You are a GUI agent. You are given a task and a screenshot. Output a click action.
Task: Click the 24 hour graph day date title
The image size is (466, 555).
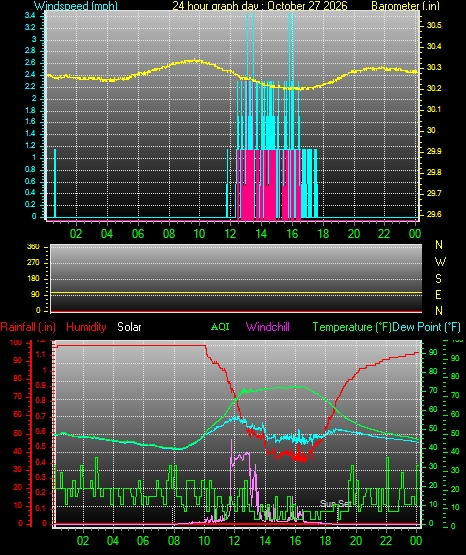pos(260,6)
